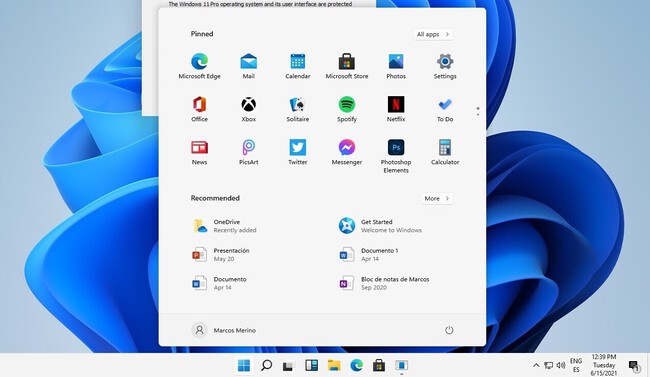Image resolution: width=650 pixels, height=377 pixels.
Task: Open the News app
Action: (199, 152)
